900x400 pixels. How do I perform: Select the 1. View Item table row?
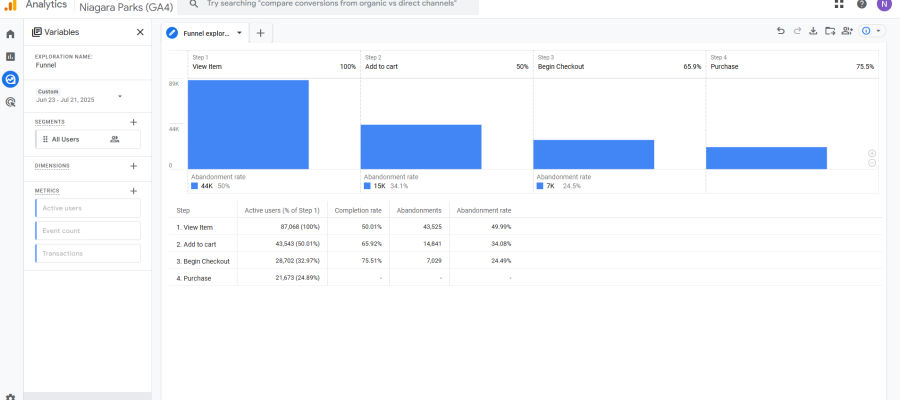pos(525,227)
